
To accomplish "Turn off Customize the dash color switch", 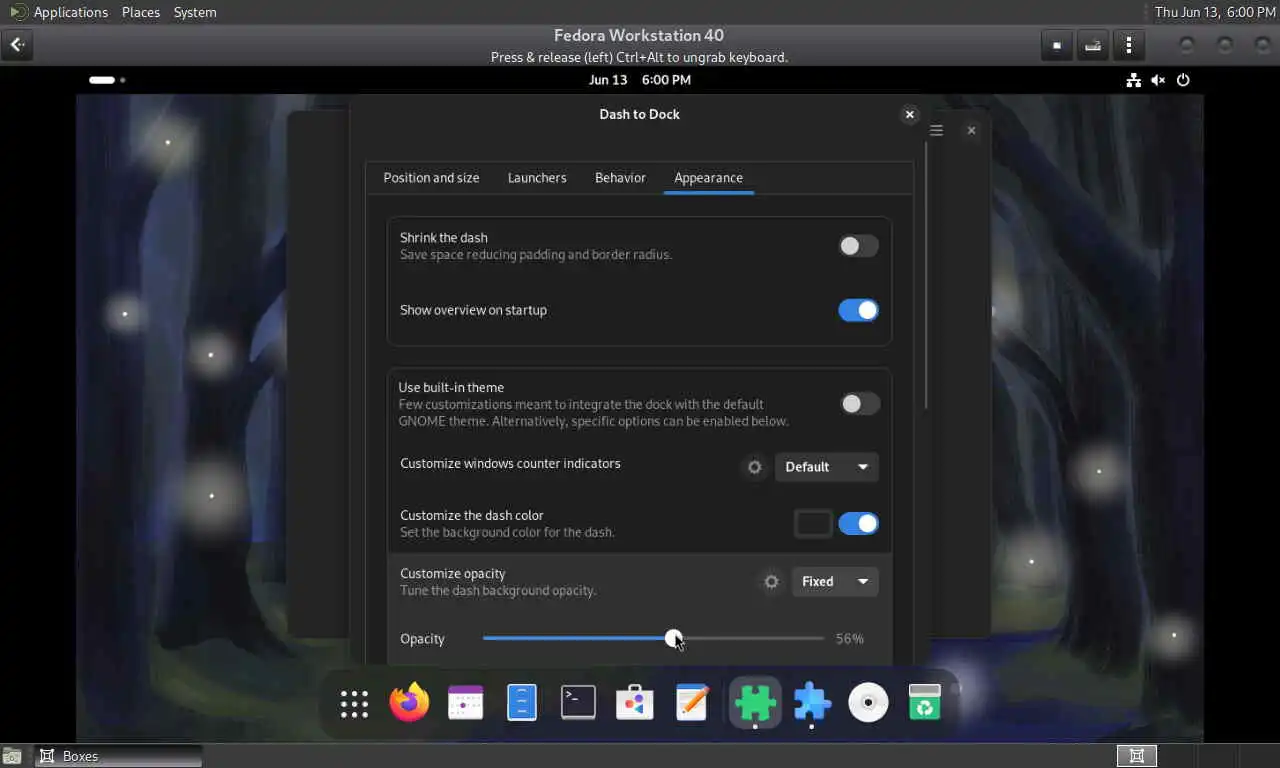I will pyautogui.click(x=858, y=523).
